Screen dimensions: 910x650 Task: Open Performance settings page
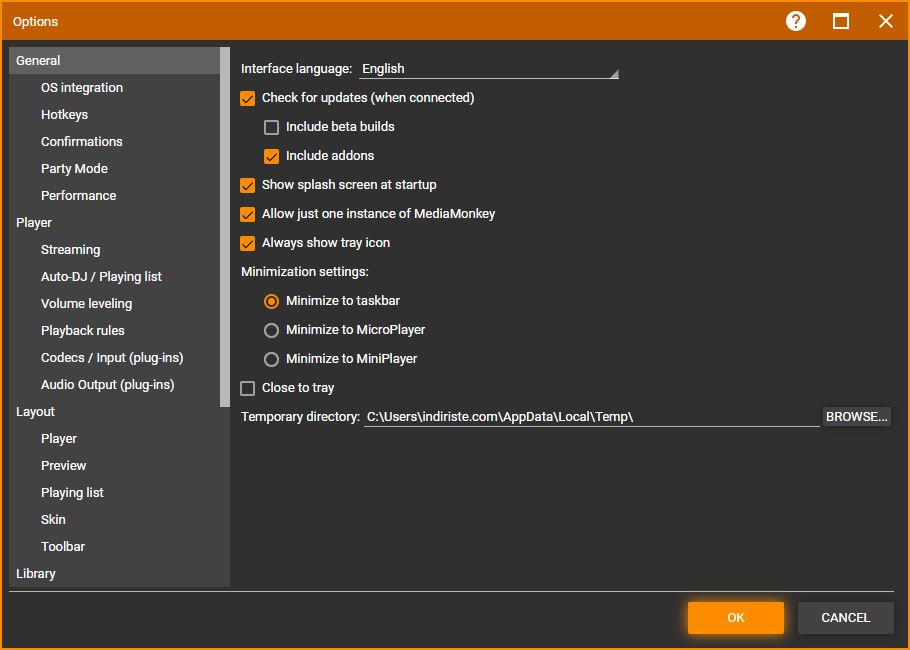tap(78, 196)
